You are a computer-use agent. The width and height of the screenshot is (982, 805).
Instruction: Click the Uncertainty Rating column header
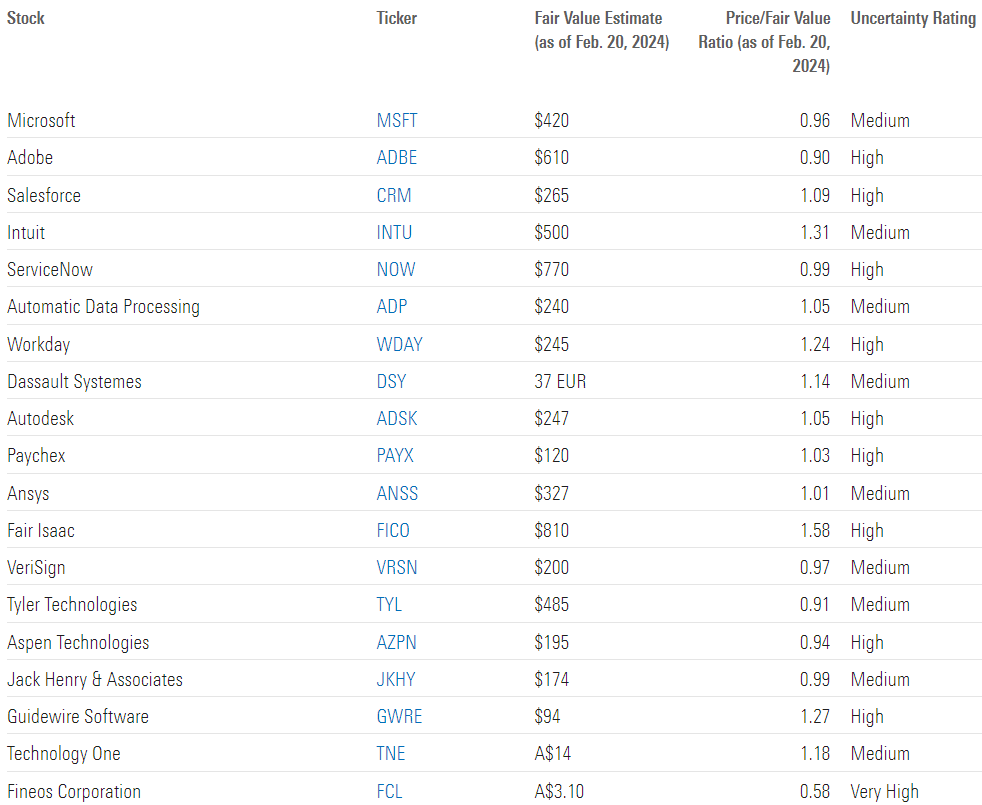click(913, 19)
